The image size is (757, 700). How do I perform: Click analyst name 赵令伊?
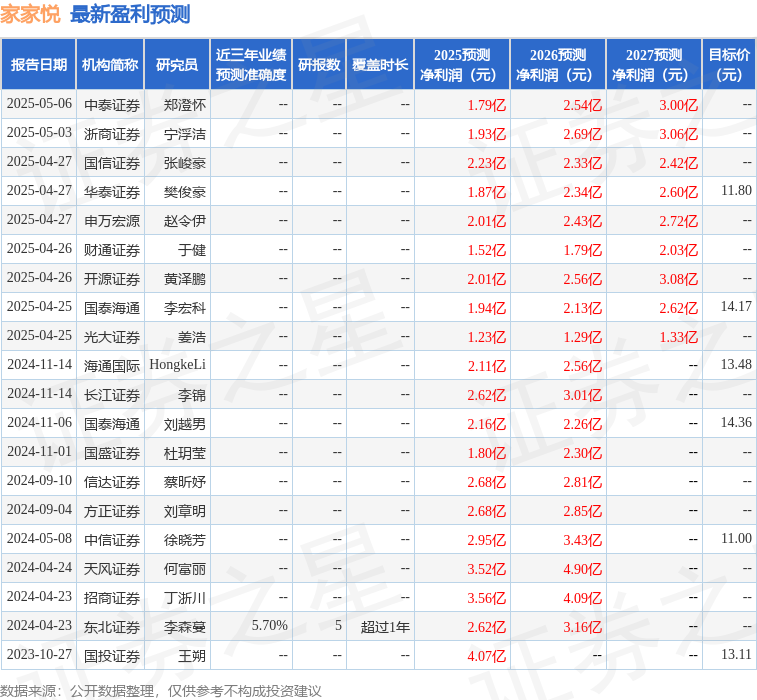point(184,221)
